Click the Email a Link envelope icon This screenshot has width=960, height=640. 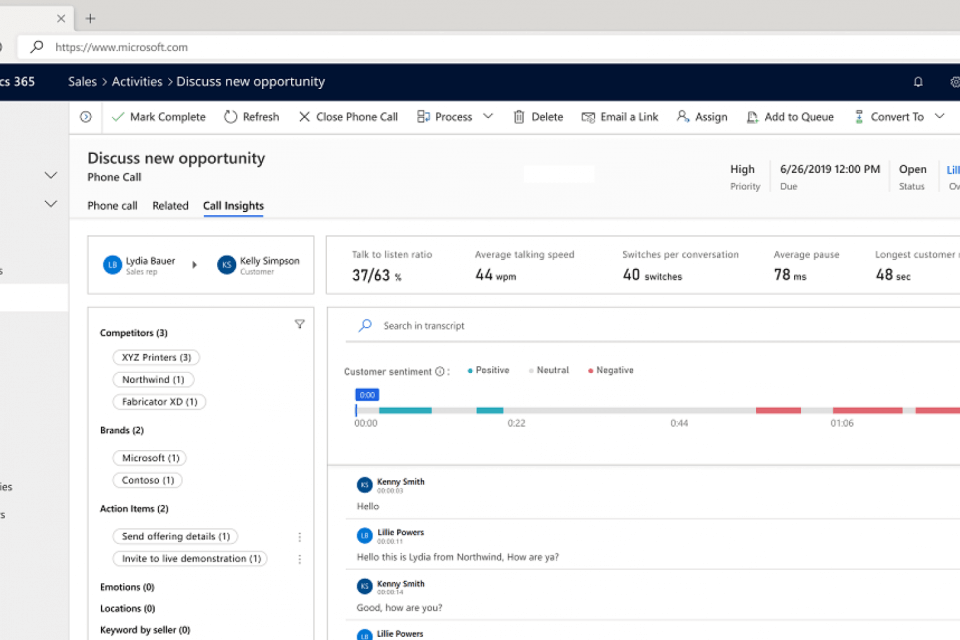588,117
